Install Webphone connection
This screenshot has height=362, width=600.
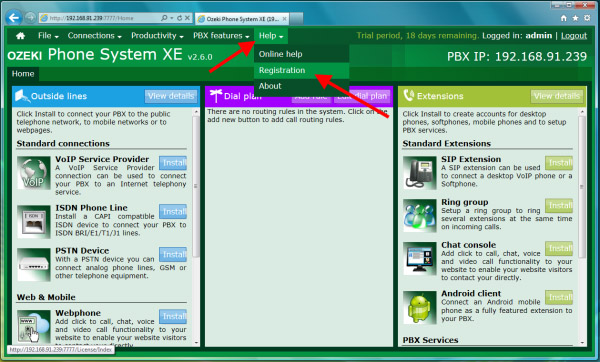pos(173,316)
